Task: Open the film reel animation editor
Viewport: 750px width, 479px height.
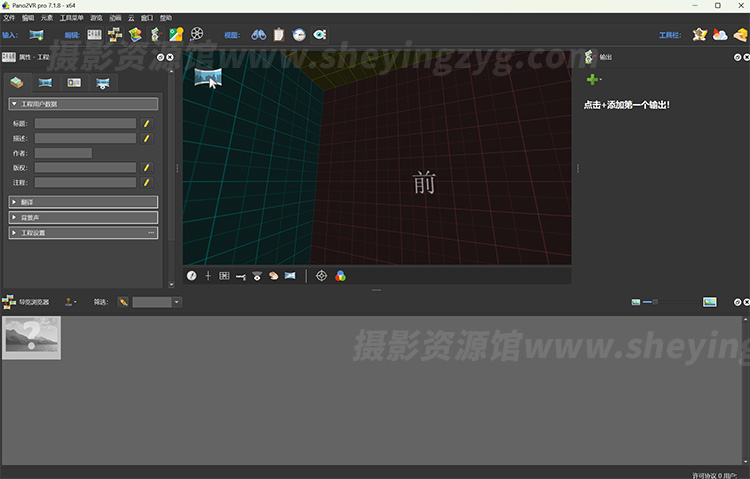Action: pyautogui.click(x=196, y=35)
